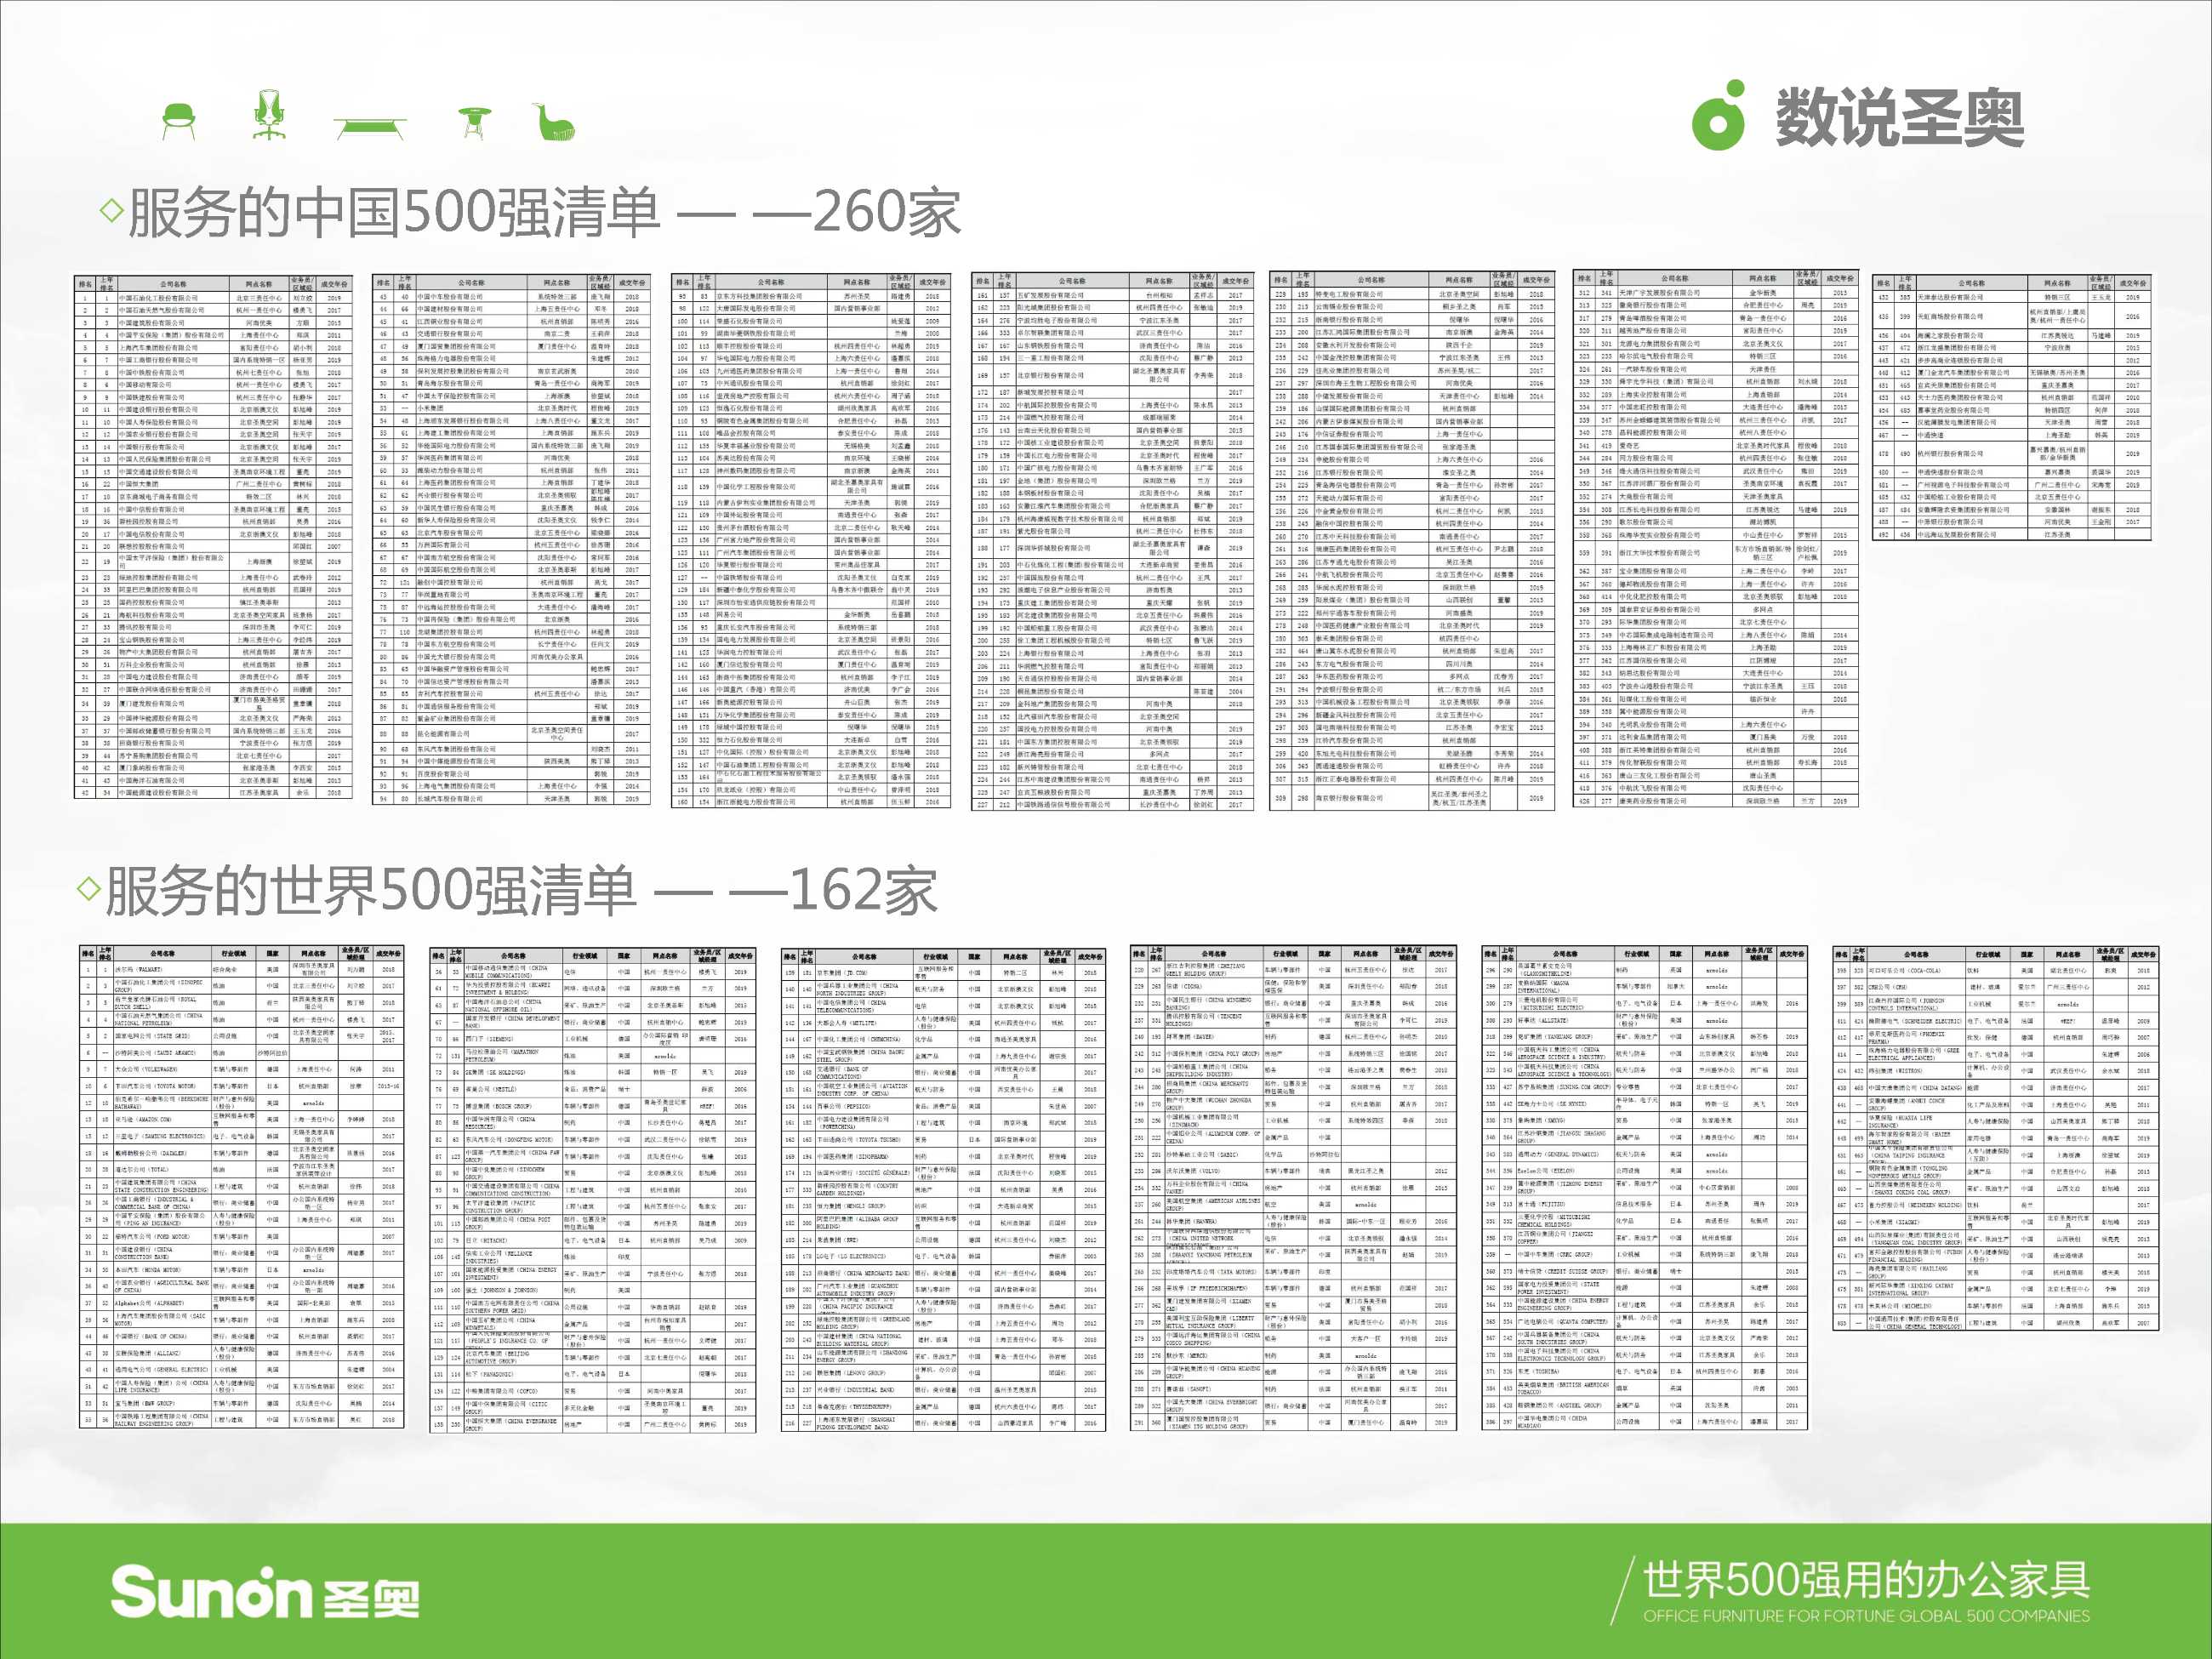Click the 雀巢公司 (NESTLE) cell

tap(514, 1090)
